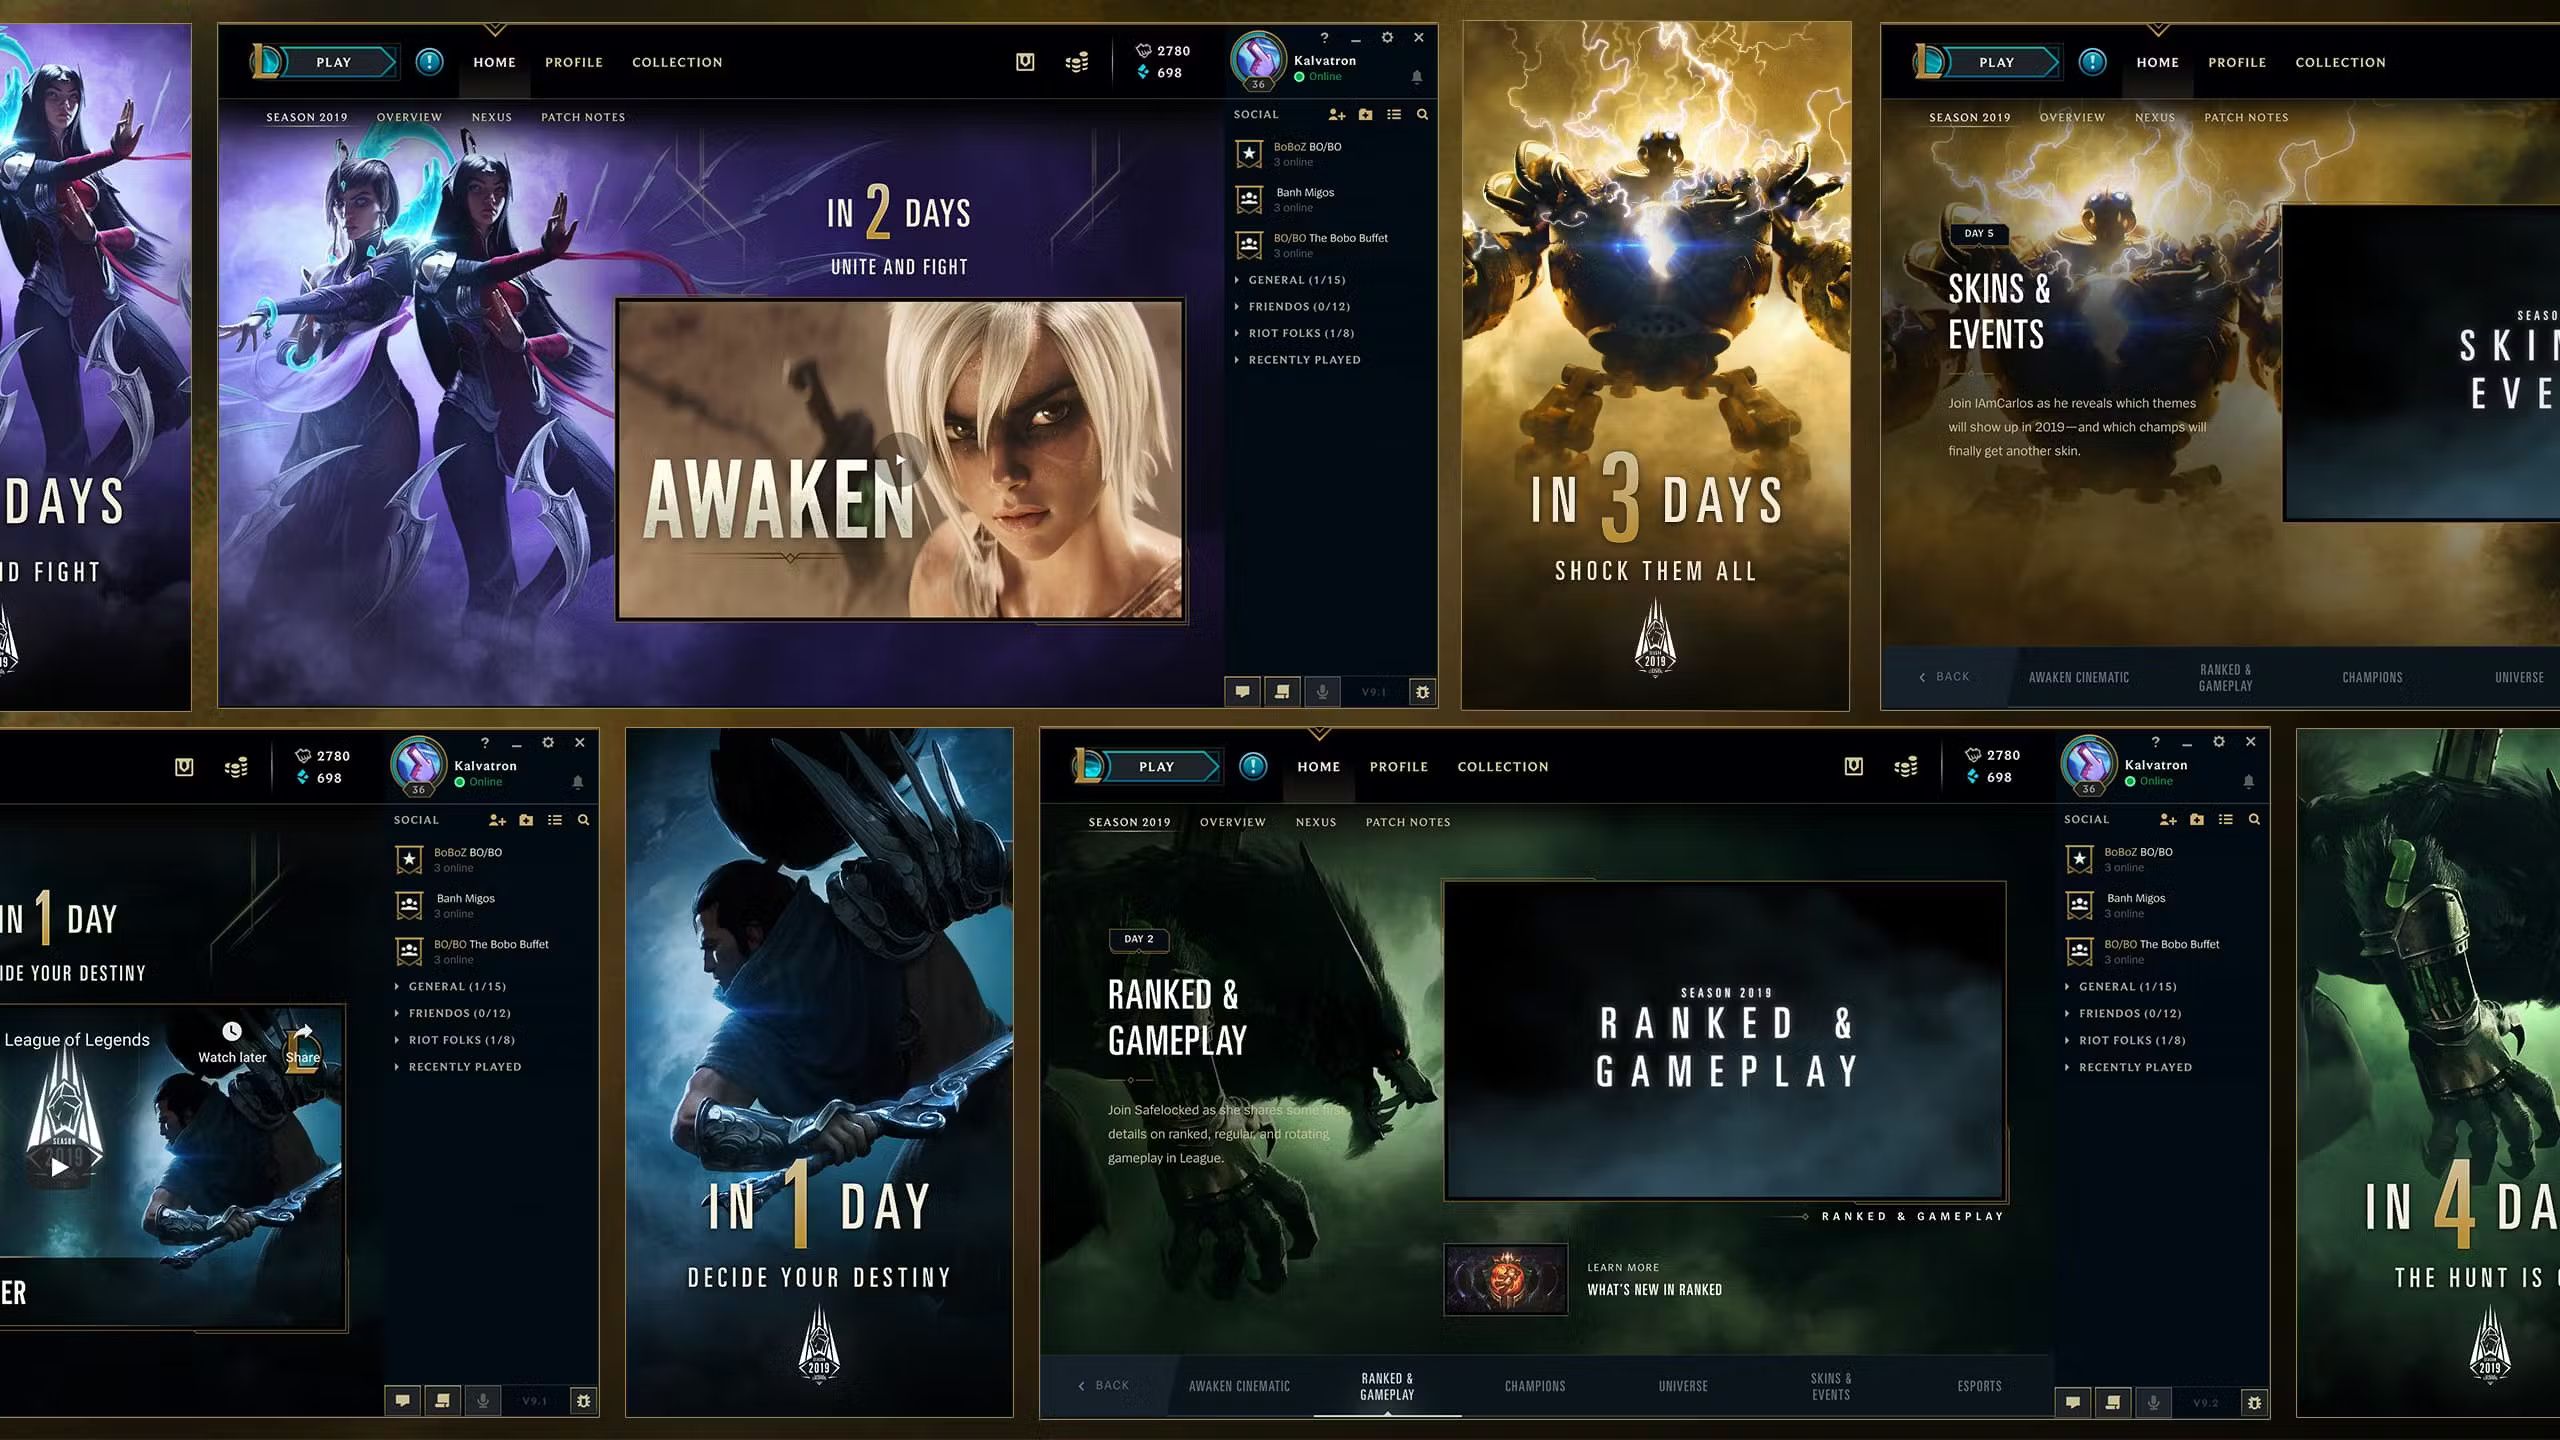This screenshot has height=1440, width=2560.
Task: Switch to Patch Notes tab in purple Awaken window
Action: (583, 117)
